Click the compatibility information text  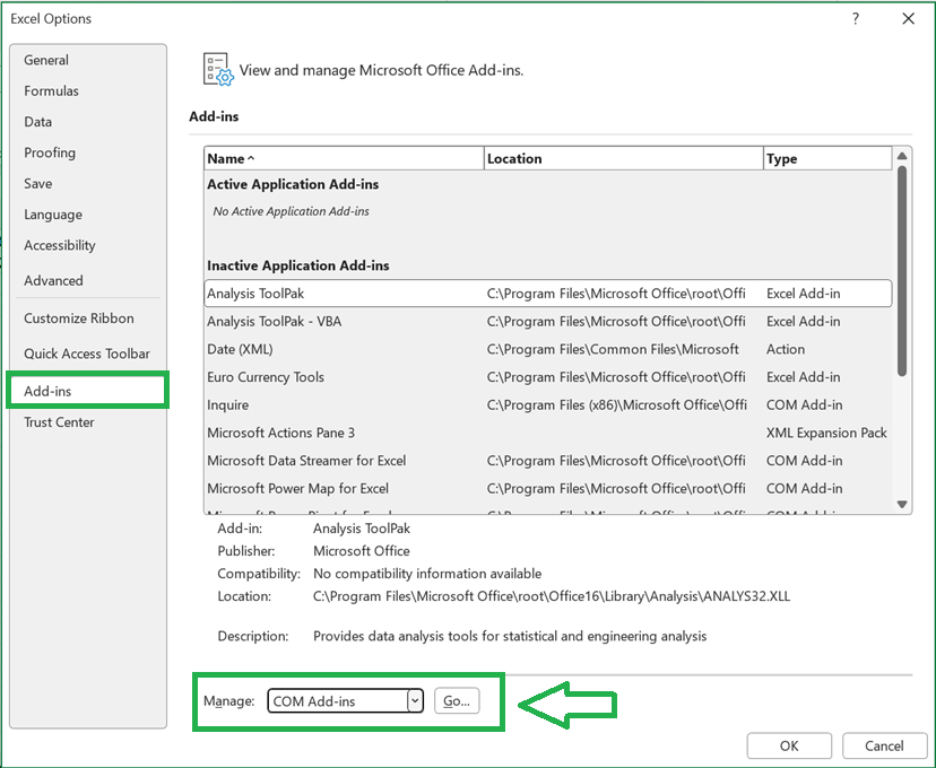click(427, 574)
